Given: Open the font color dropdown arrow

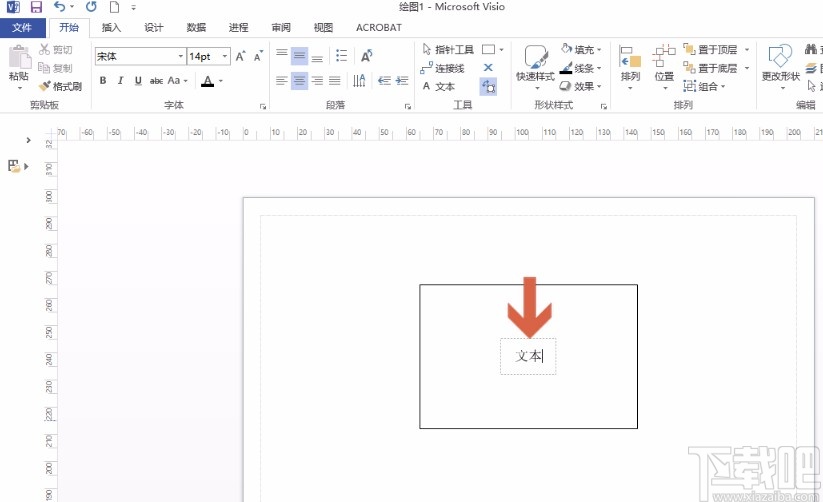Looking at the screenshot, I should (x=221, y=81).
